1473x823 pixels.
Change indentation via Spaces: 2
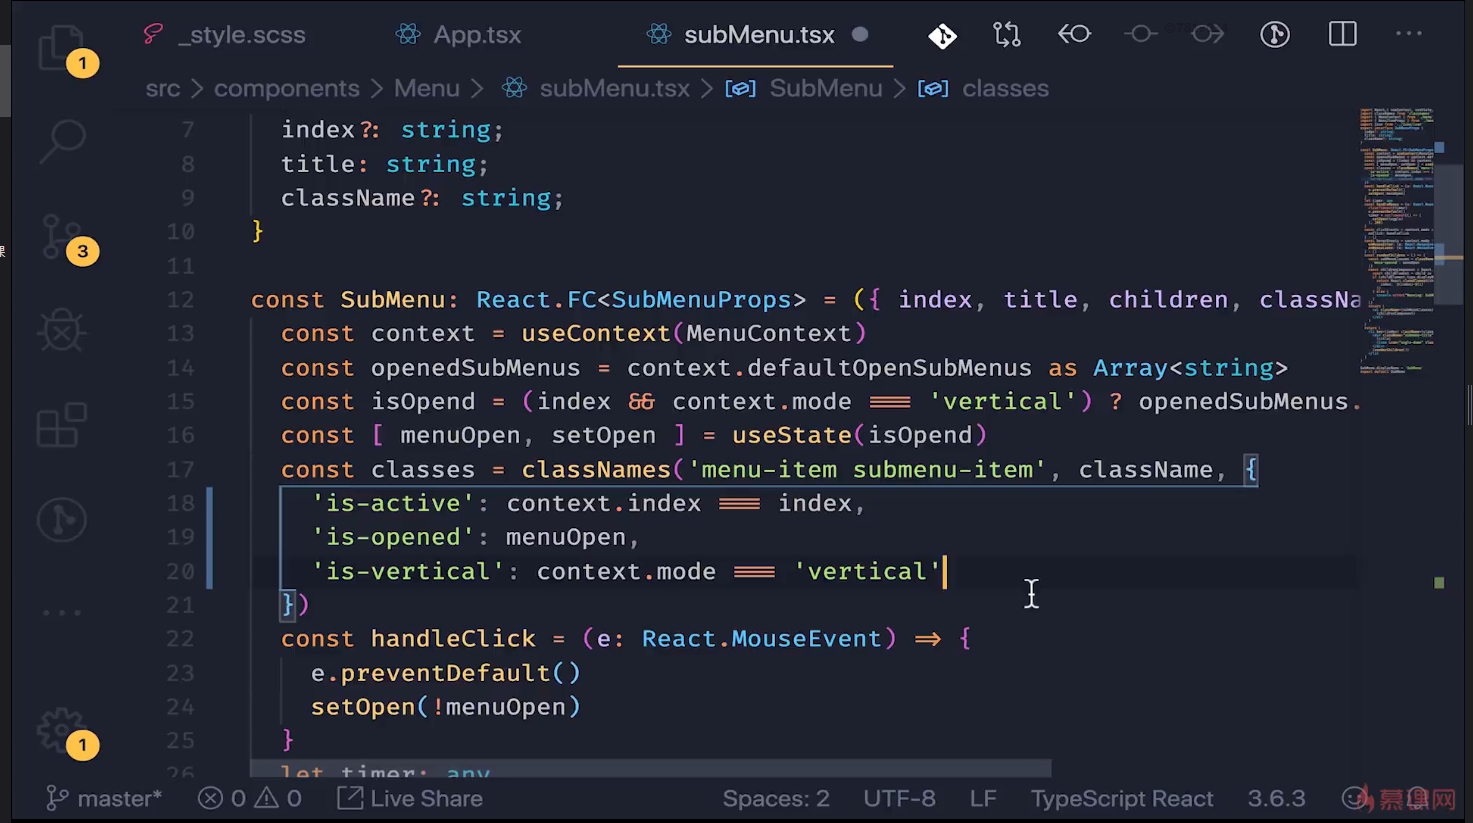coord(776,799)
